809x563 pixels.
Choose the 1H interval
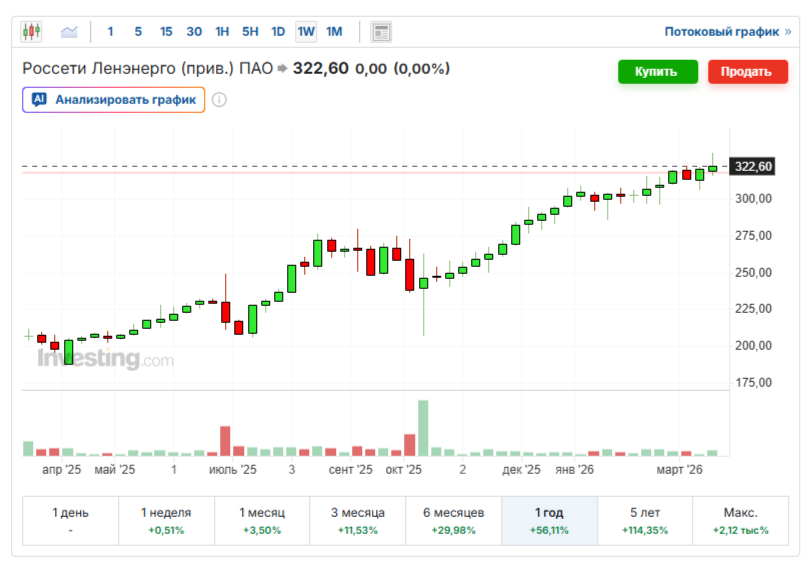click(222, 32)
